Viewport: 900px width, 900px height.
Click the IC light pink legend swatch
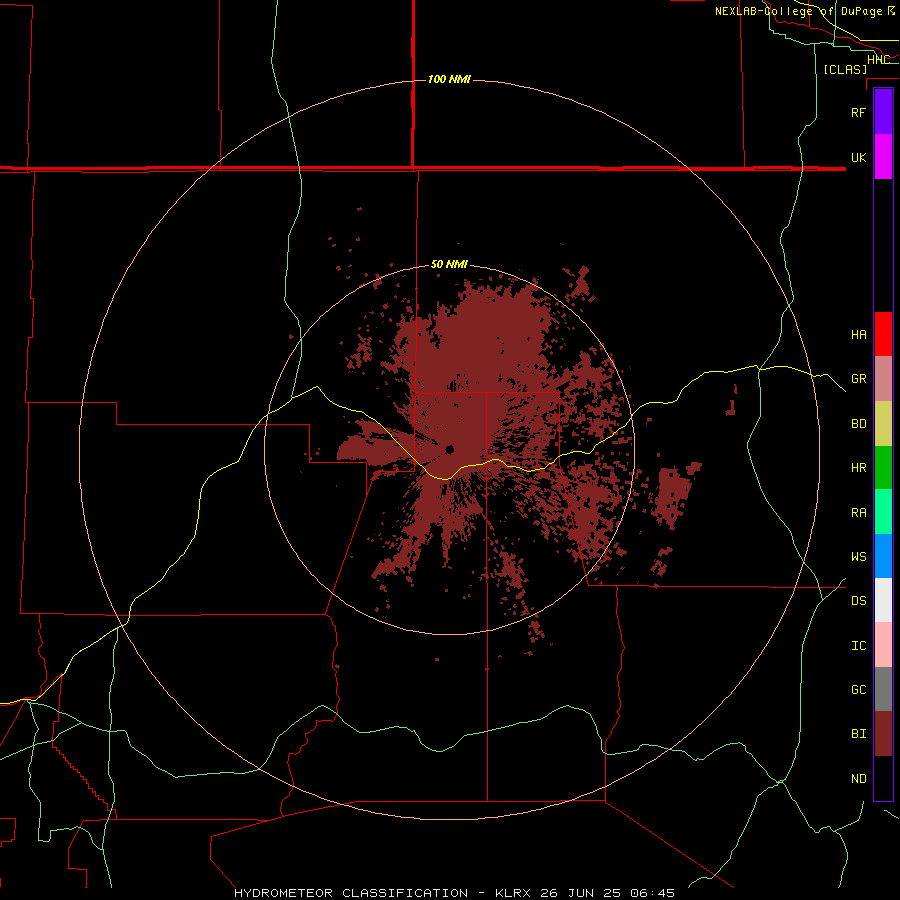tap(883, 645)
